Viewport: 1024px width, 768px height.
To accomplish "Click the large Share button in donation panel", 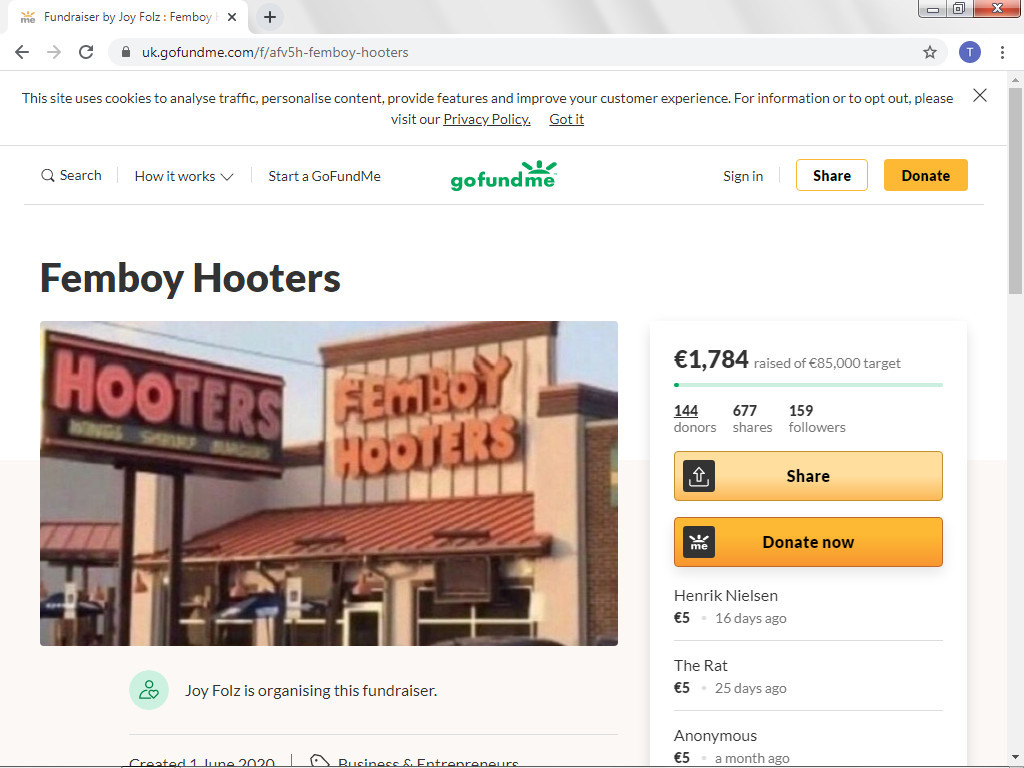I will pos(808,476).
